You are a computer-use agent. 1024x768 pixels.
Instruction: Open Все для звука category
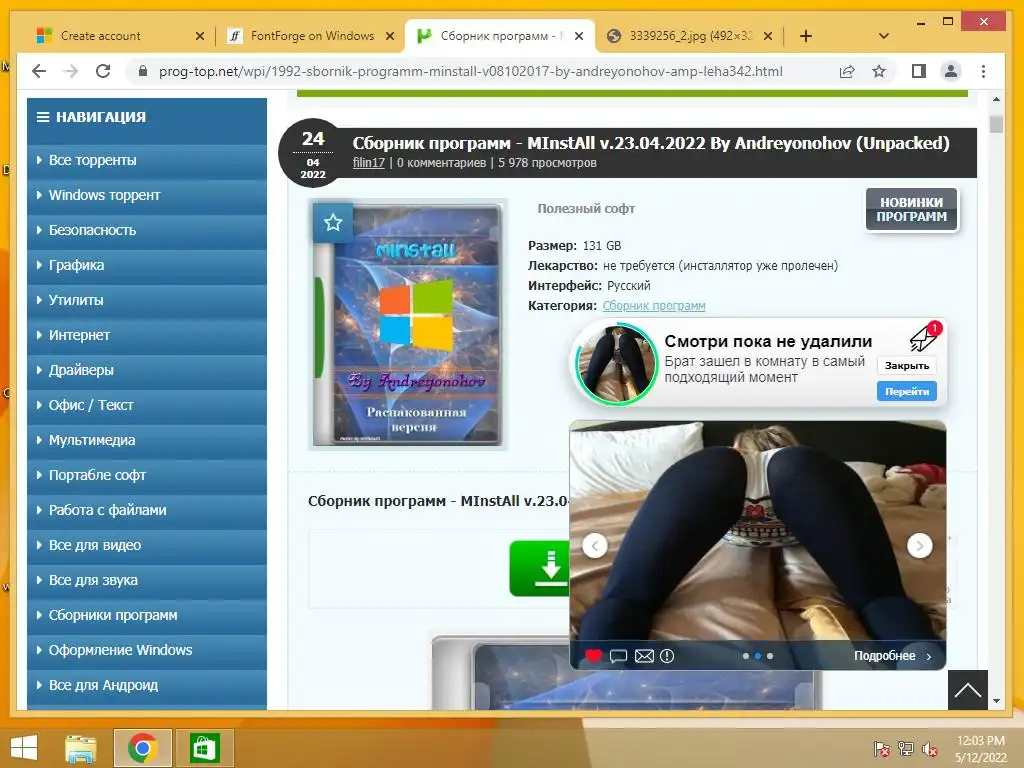(x=147, y=580)
